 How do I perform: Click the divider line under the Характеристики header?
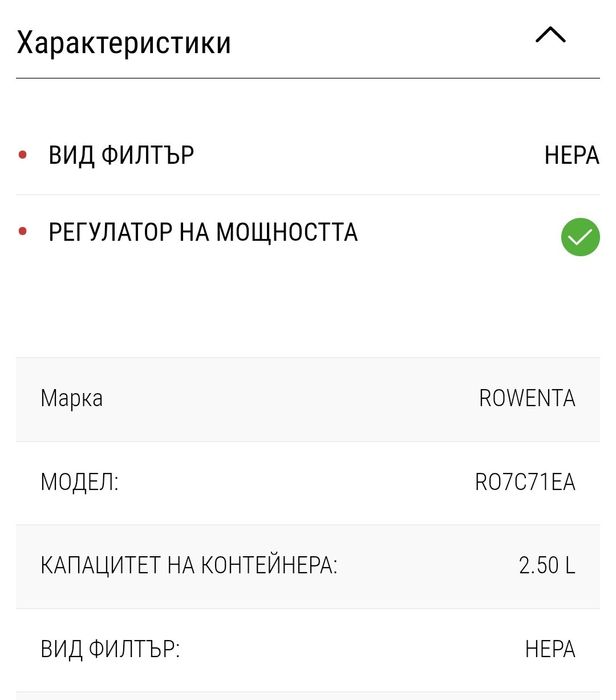tap(308, 78)
